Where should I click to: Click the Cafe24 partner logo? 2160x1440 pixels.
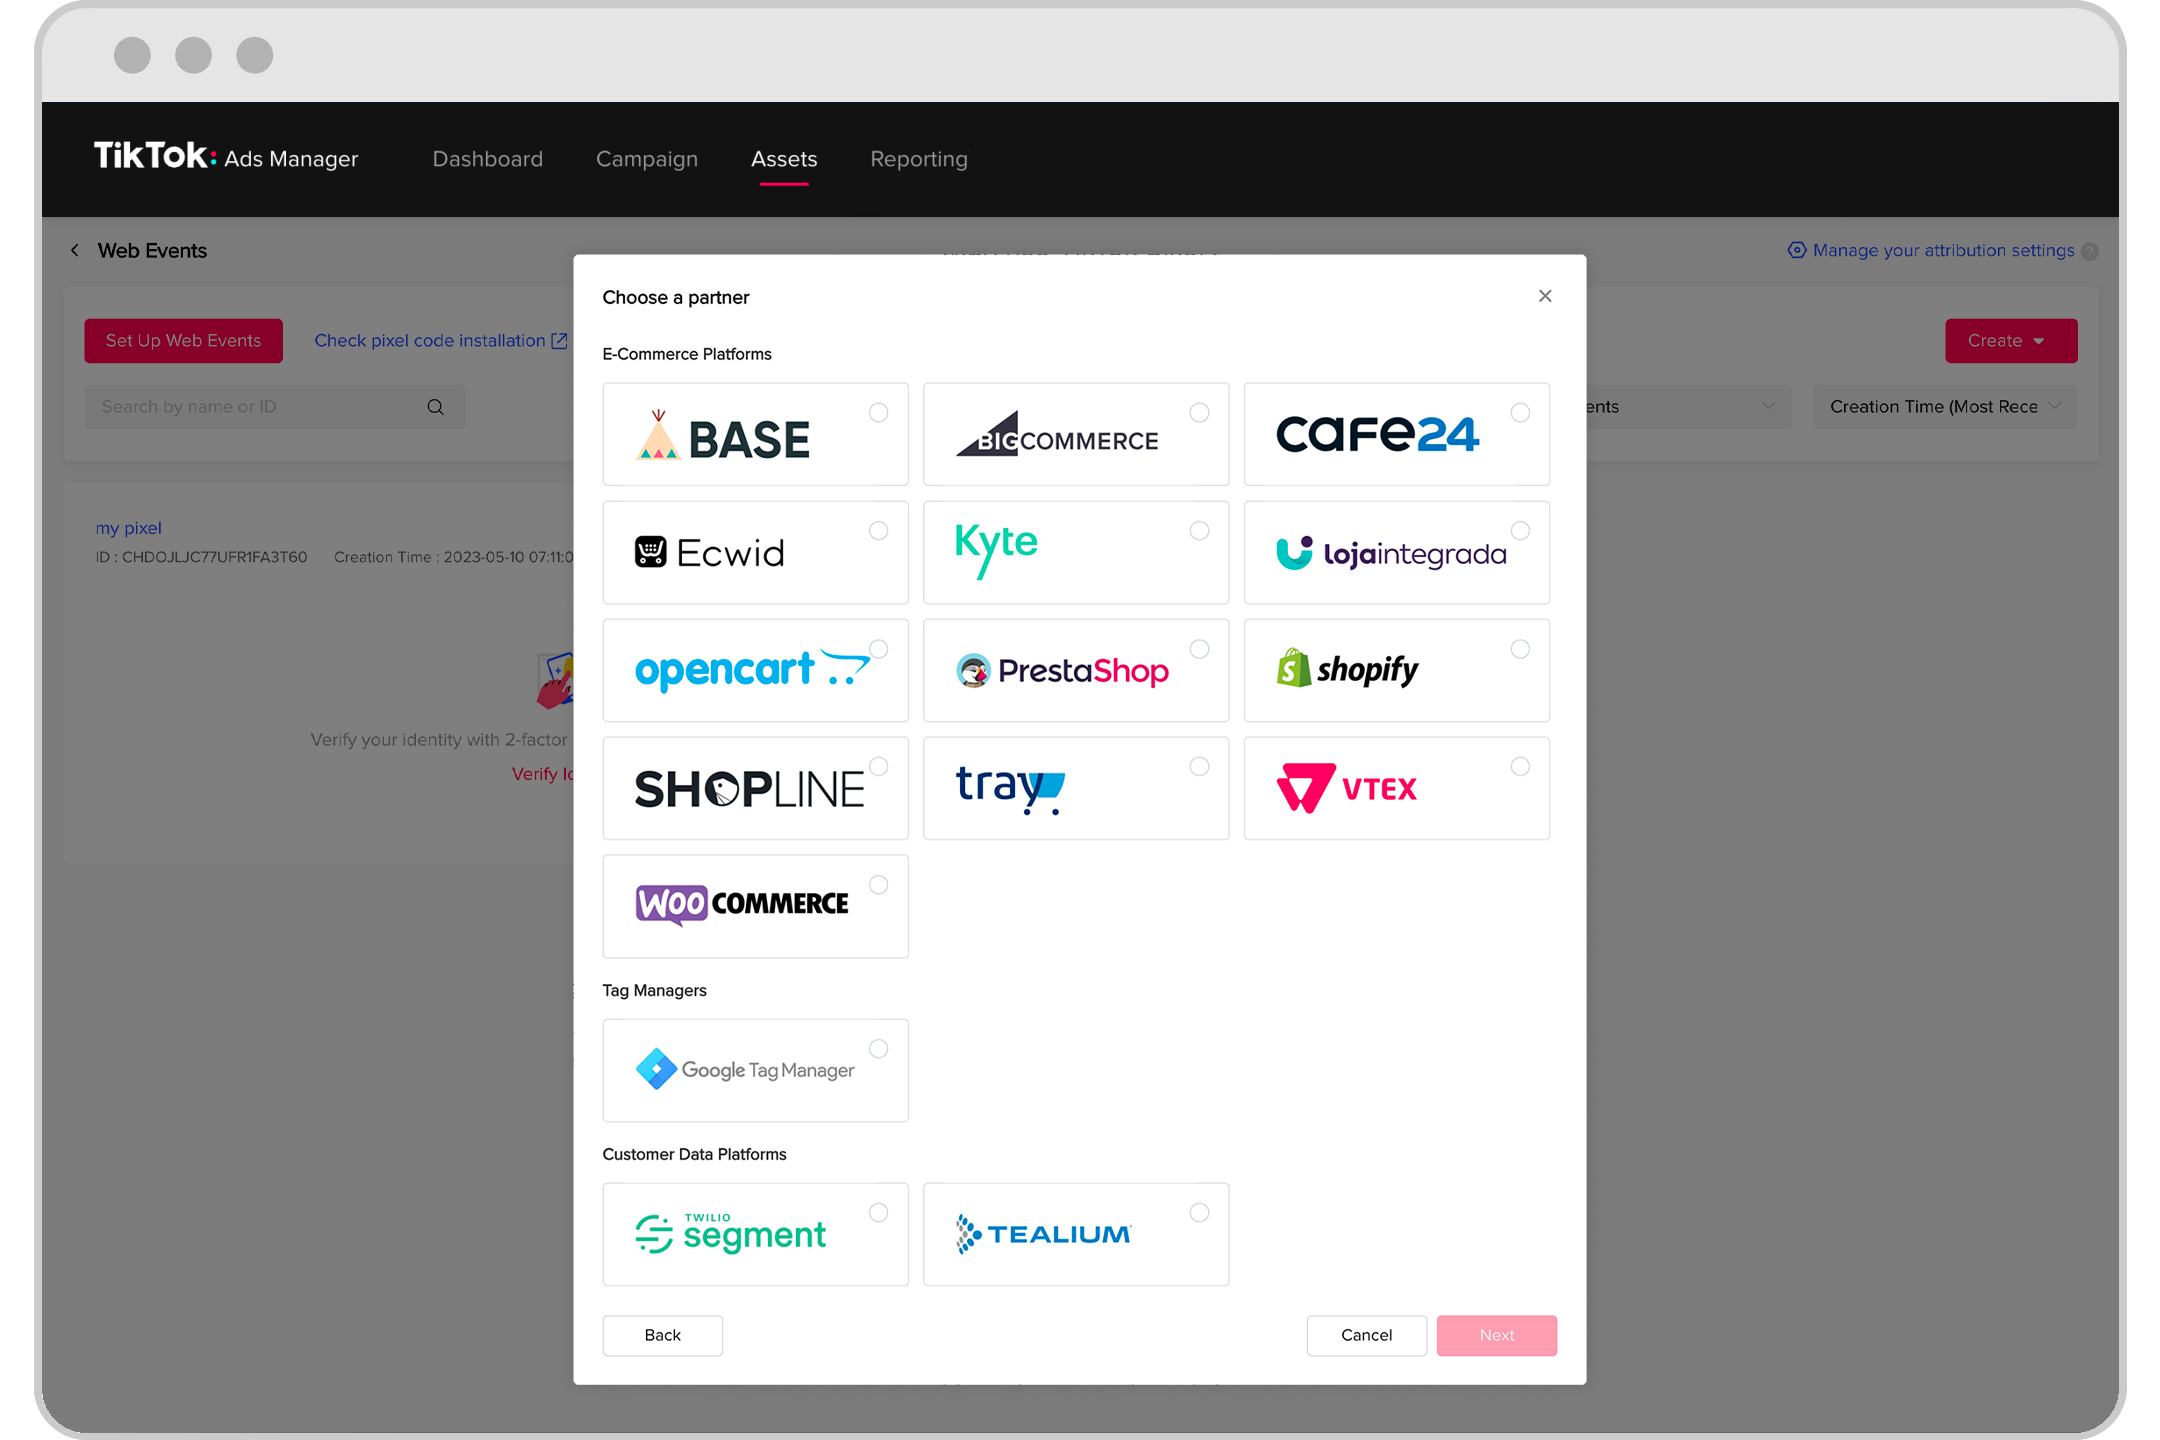tap(1377, 434)
